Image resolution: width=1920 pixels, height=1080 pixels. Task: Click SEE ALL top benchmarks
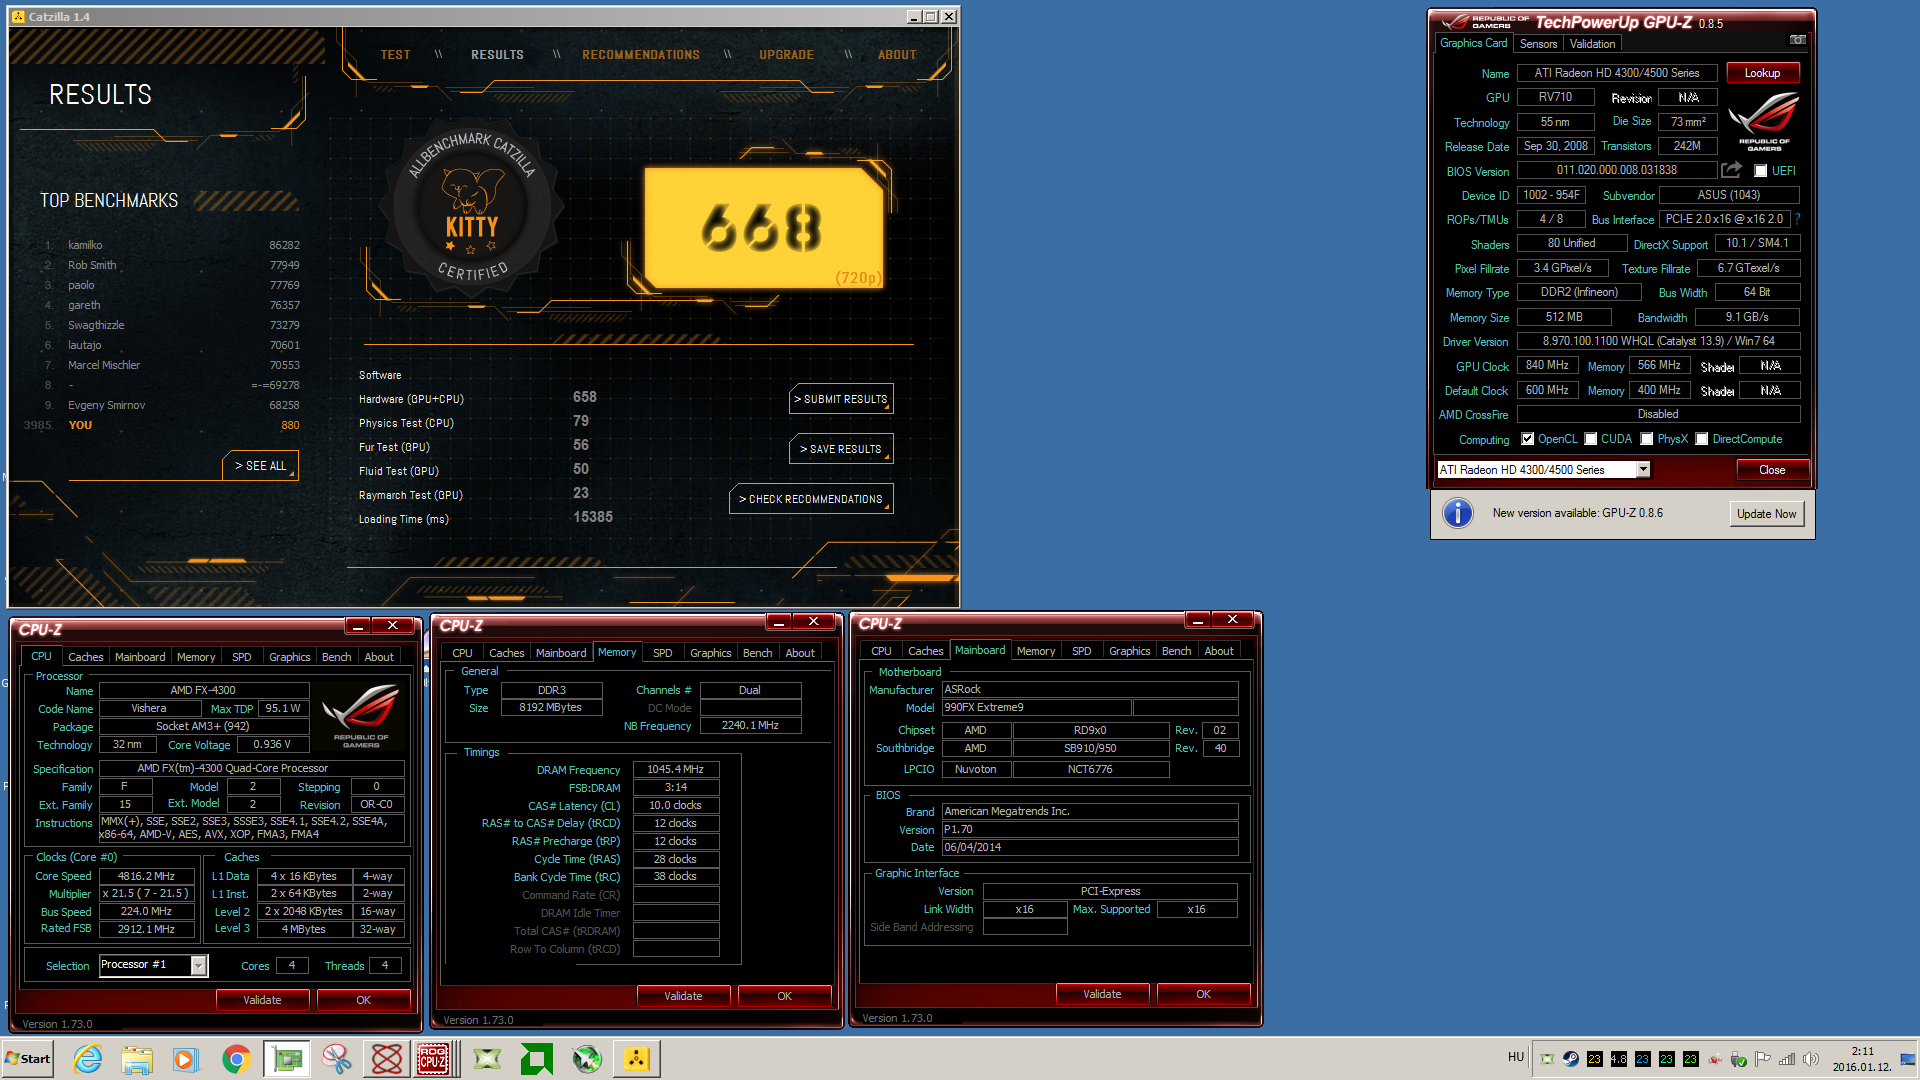[260, 466]
